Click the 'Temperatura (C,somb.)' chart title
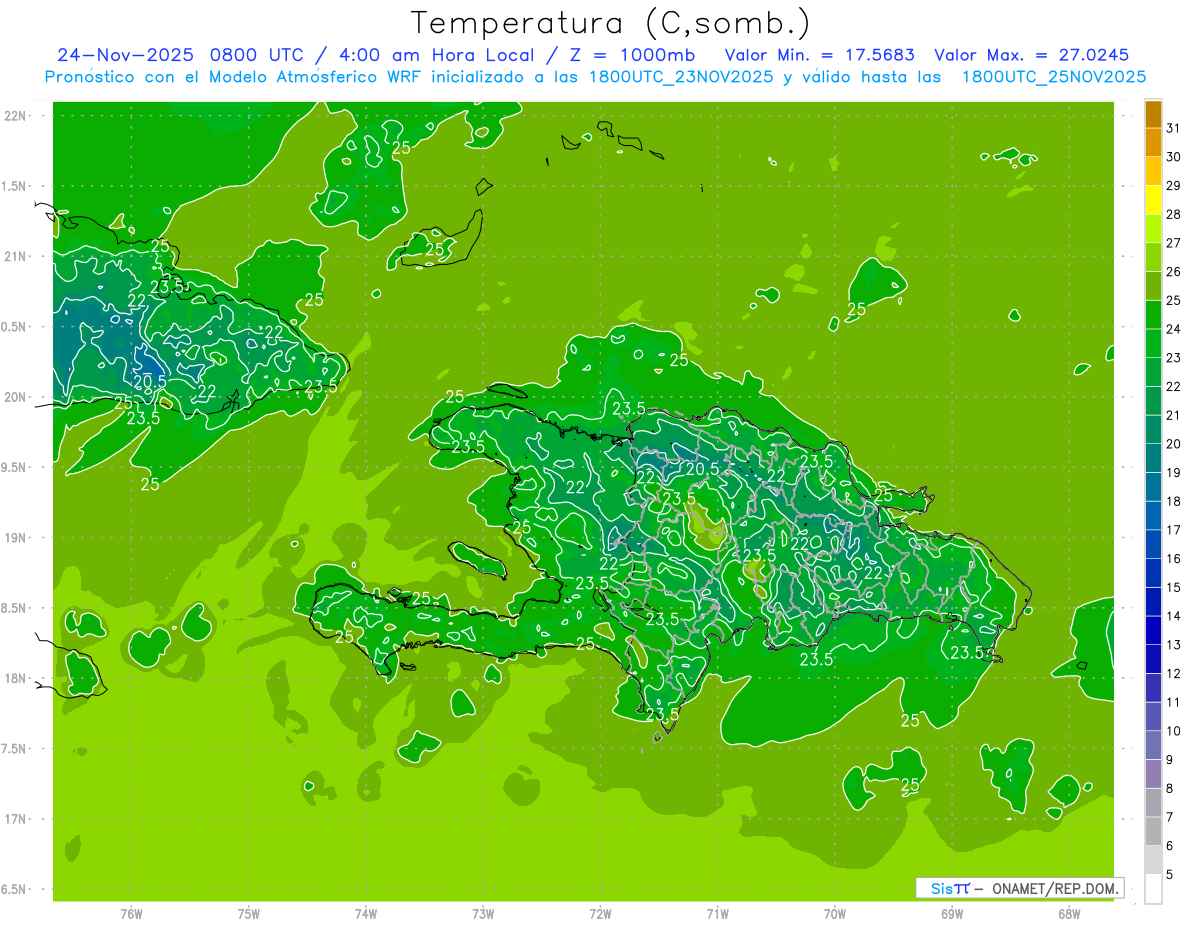The width and height of the screenshot is (1200, 927). click(x=611, y=22)
